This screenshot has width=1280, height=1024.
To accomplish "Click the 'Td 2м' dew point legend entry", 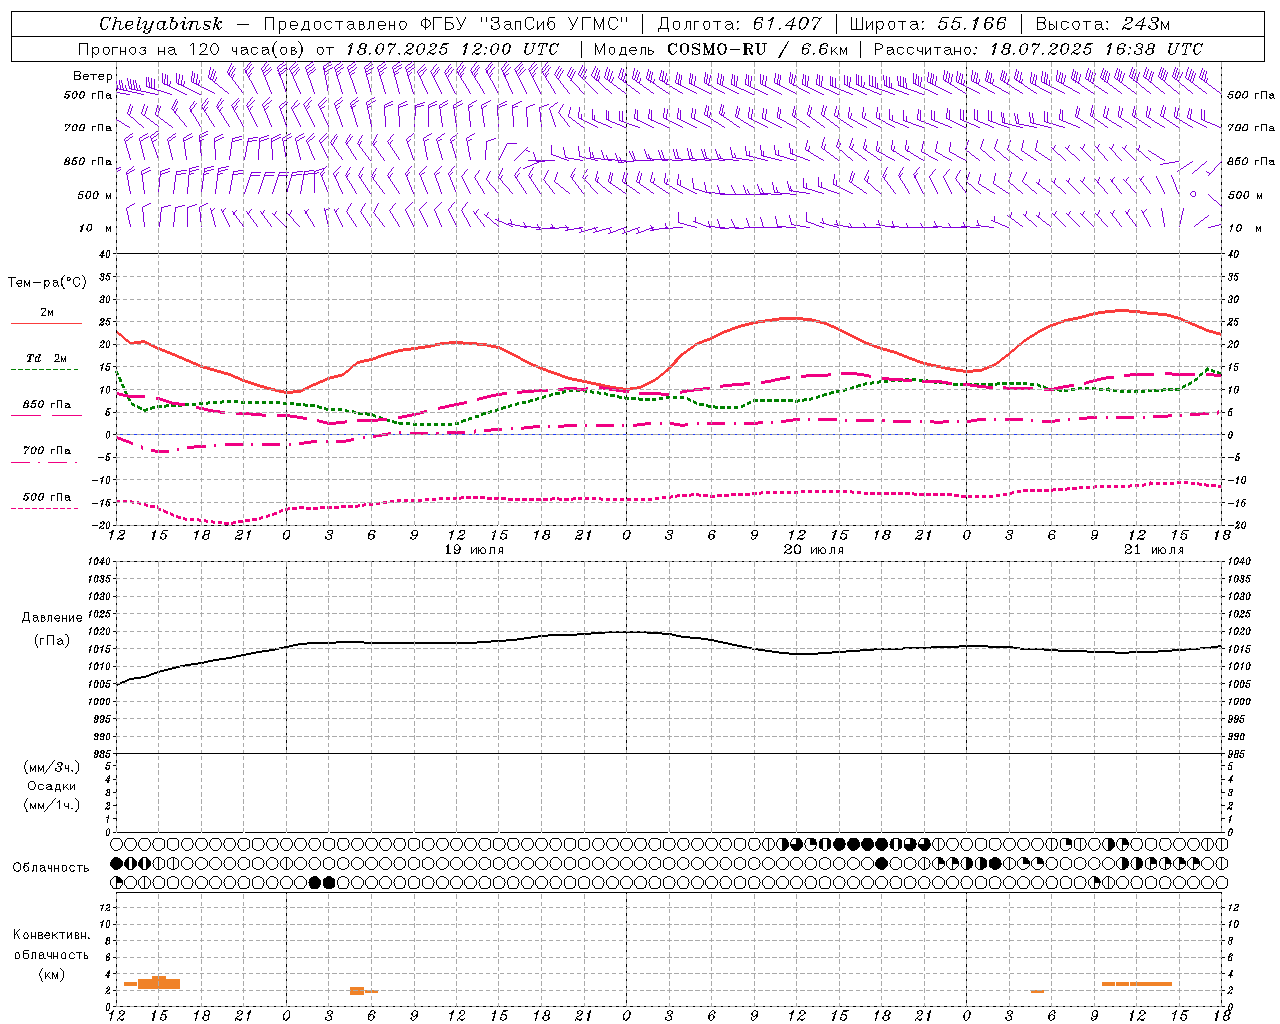I will click(47, 358).
